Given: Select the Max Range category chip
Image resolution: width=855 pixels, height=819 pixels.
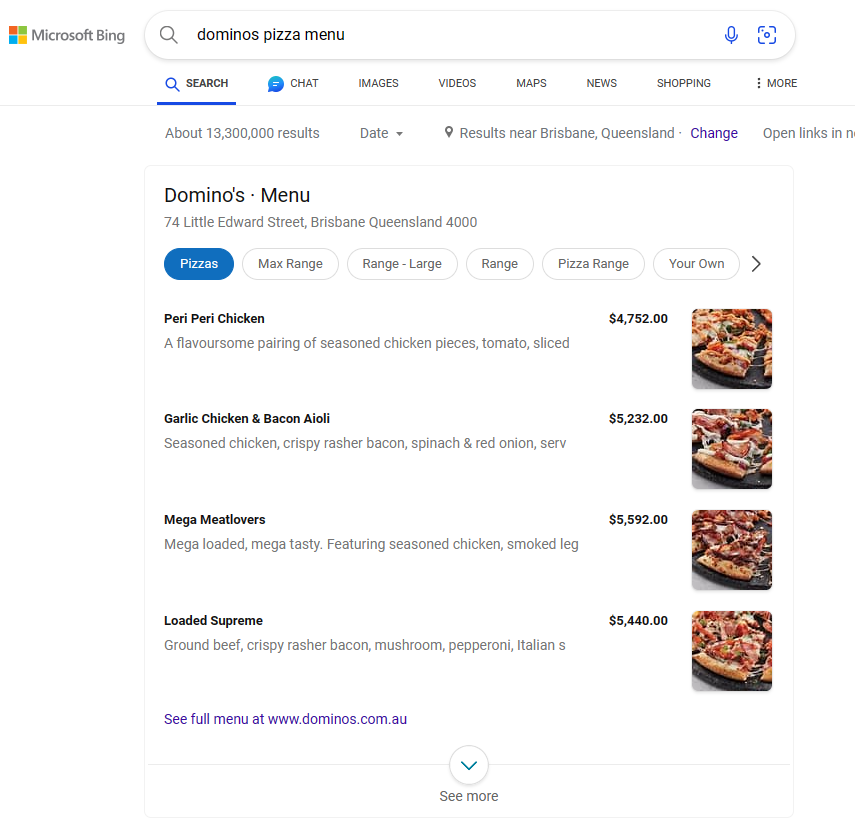Looking at the screenshot, I should click(x=290, y=264).
